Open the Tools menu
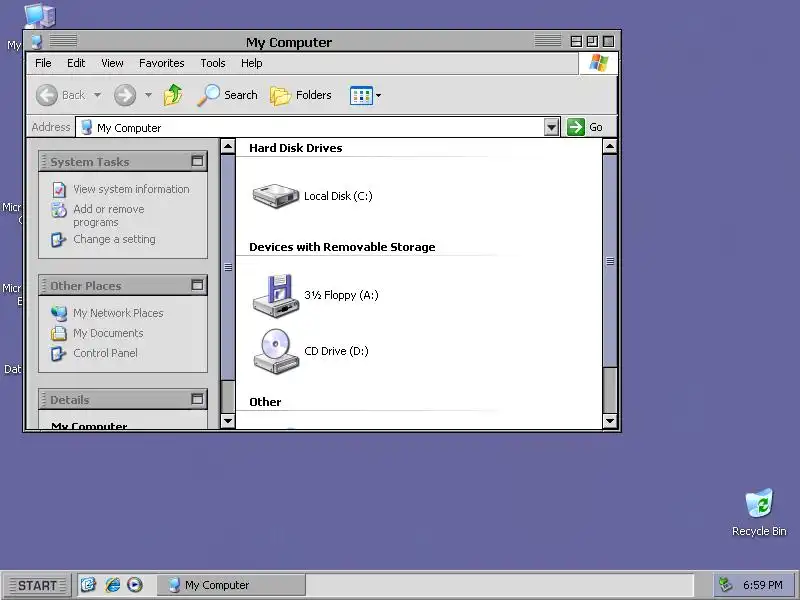Viewport: 800px width, 600px height. [213, 63]
